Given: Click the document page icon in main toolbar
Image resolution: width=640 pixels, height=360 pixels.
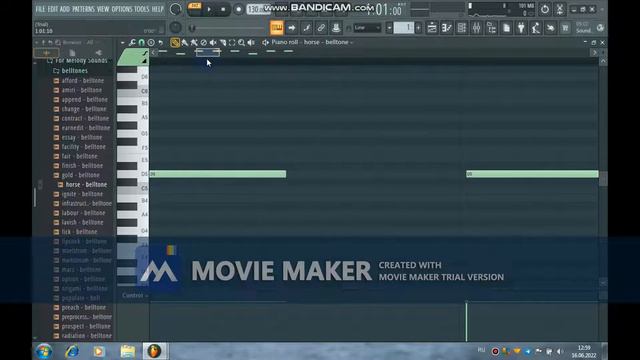Looking at the screenshot, I should tap(507, 28).
